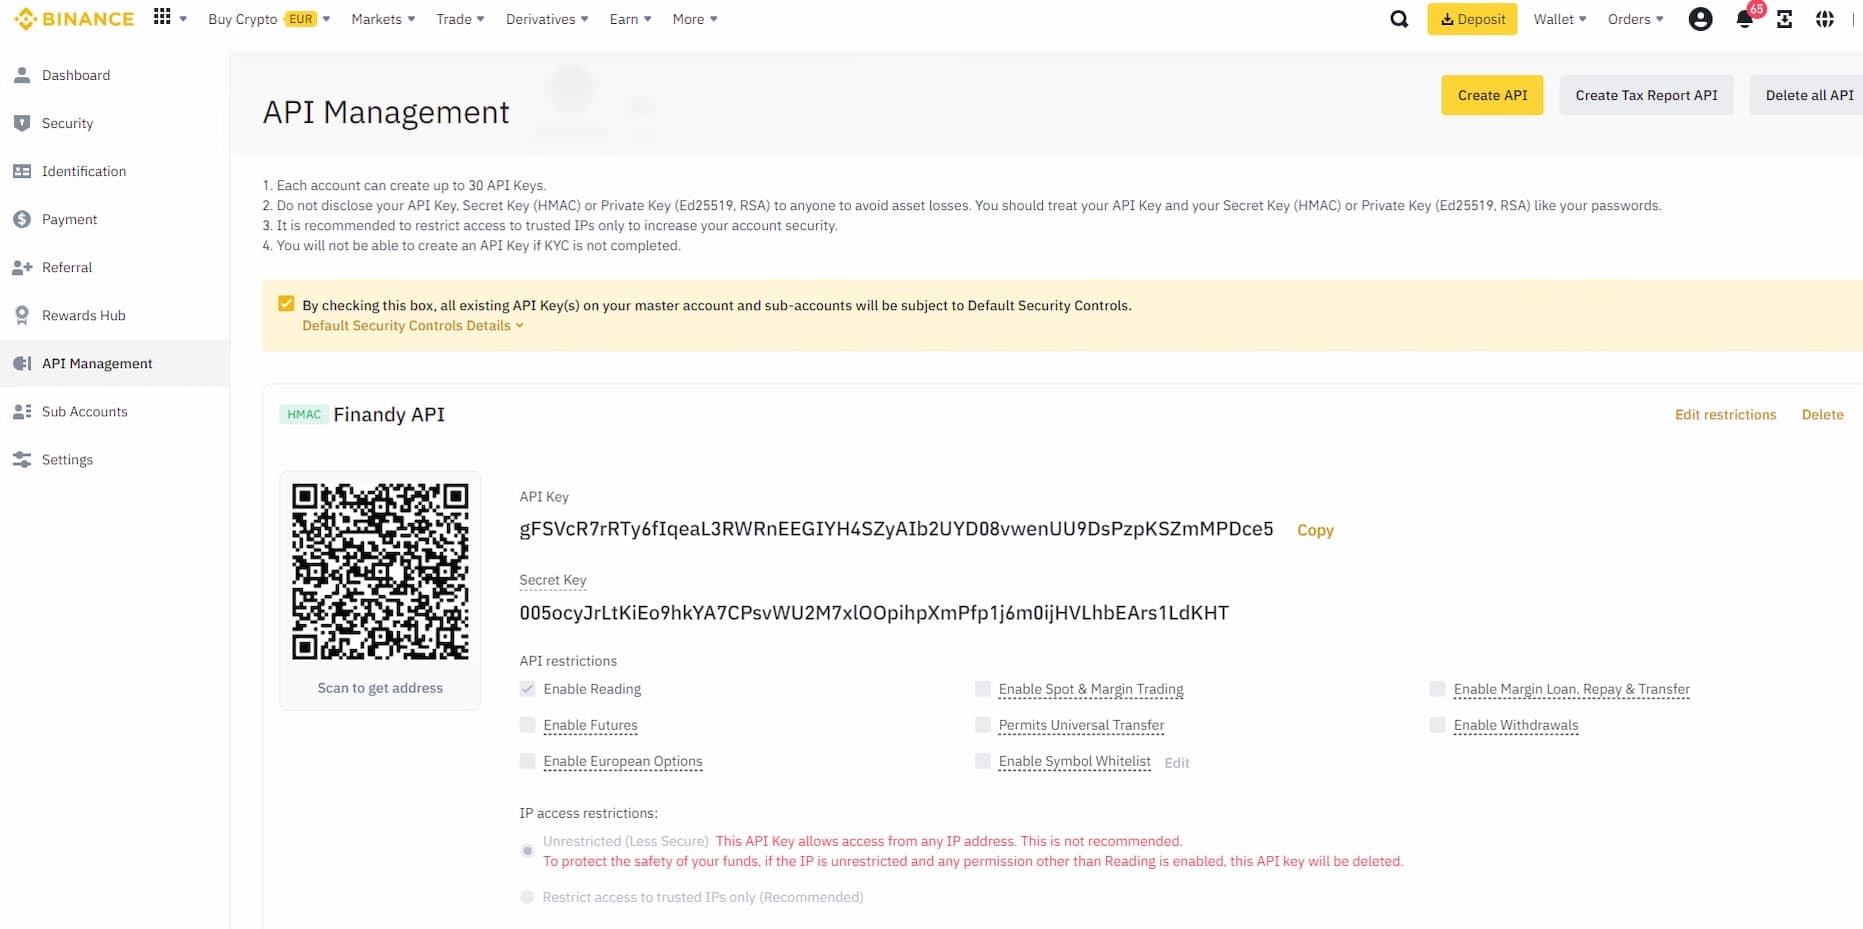
Task: Select Unrestricted (Less Secure) radio
Action: coord(527,851)
